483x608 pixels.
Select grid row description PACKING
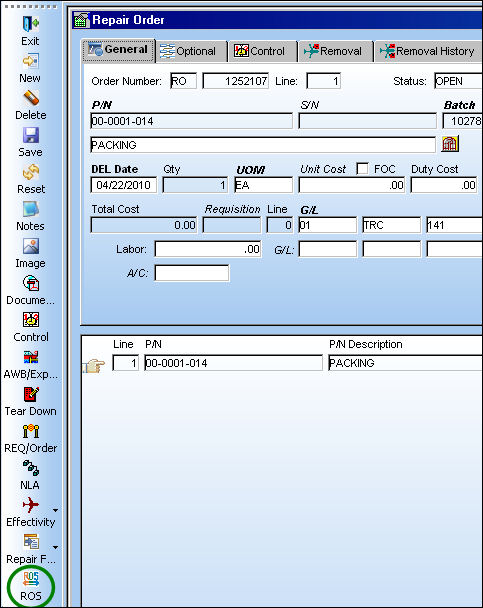pyautogui.click(x=405, y=363)
